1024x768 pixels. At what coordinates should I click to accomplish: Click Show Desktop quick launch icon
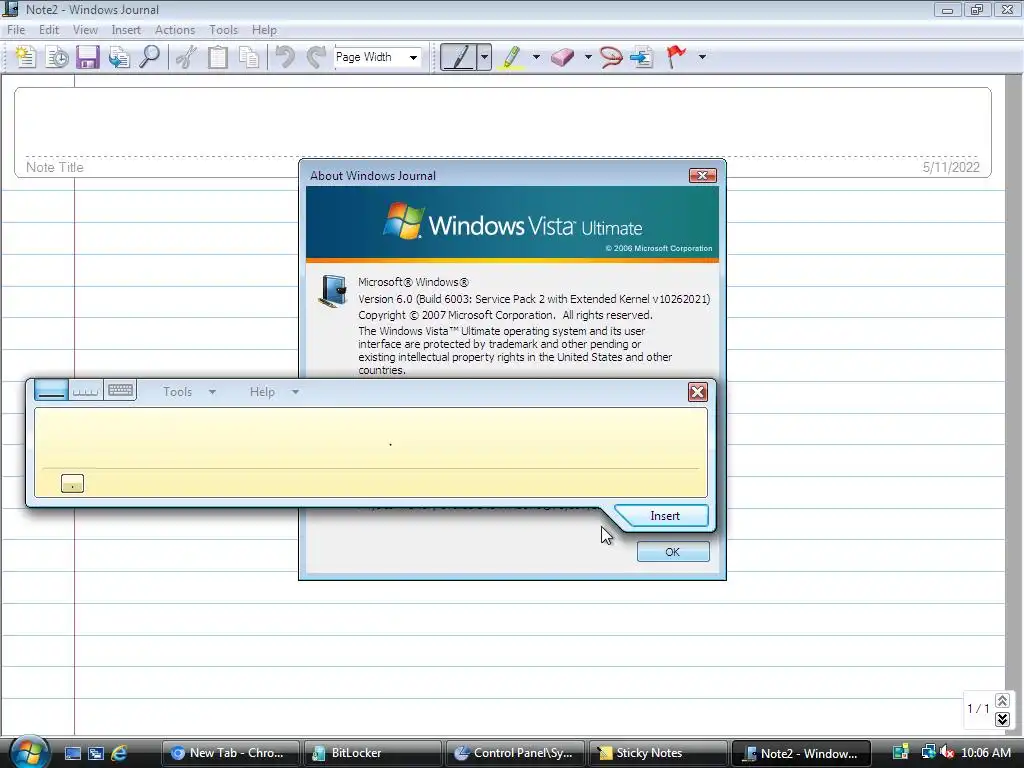72,753
